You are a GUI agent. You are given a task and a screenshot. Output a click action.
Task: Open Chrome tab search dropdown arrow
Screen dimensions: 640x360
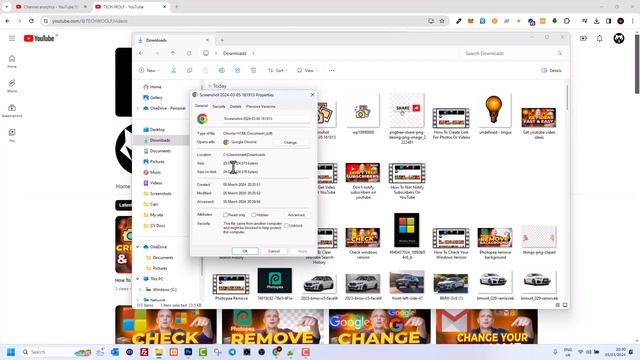(7, 7)
